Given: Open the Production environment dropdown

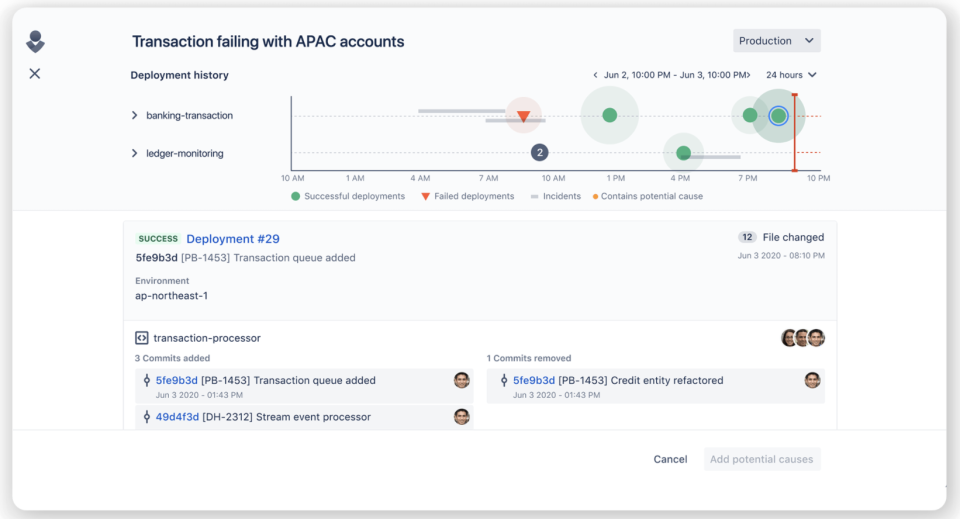Looking at the screenshot, I should [777, 41].
